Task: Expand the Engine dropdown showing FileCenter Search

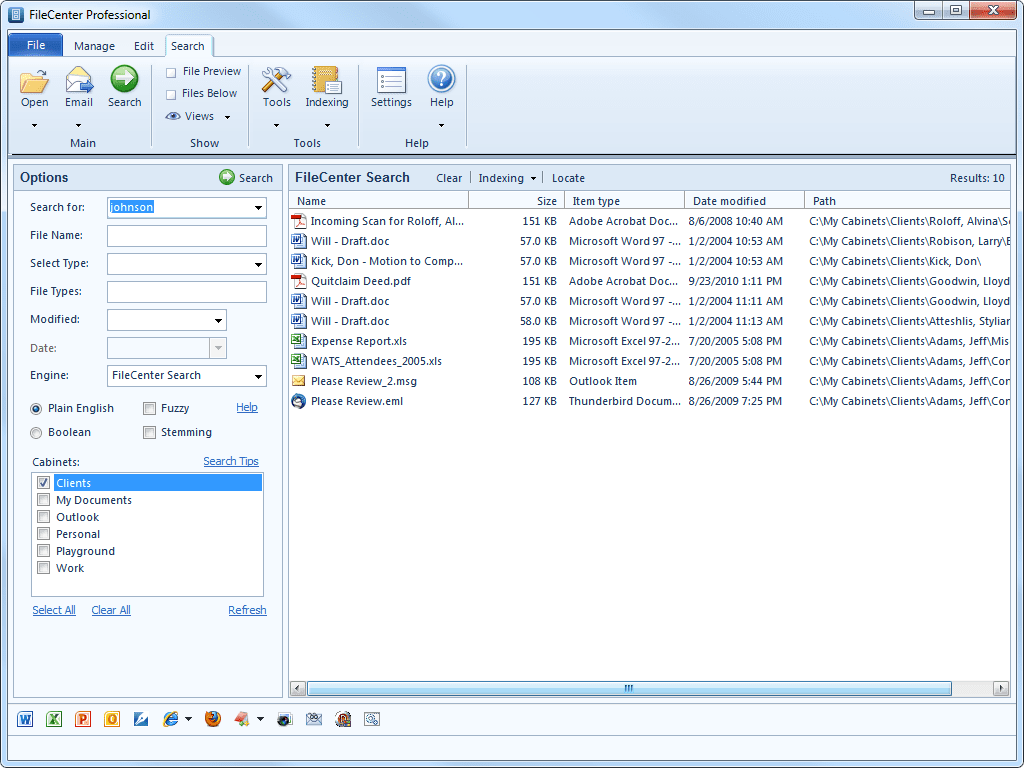Action: tap(258, 376)
